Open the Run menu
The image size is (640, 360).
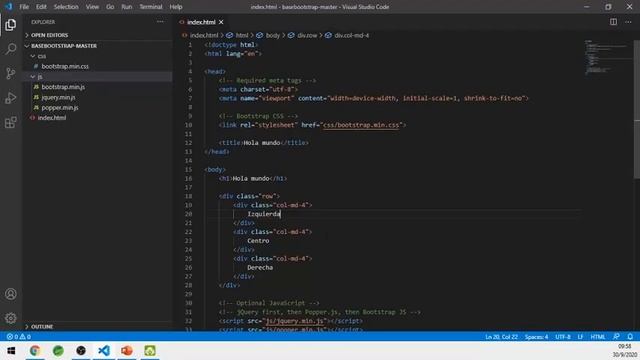click(127, 7)
